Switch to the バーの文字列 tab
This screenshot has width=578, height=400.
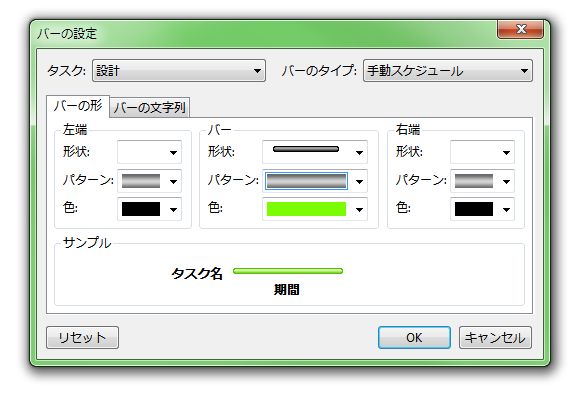click(150, 108)
